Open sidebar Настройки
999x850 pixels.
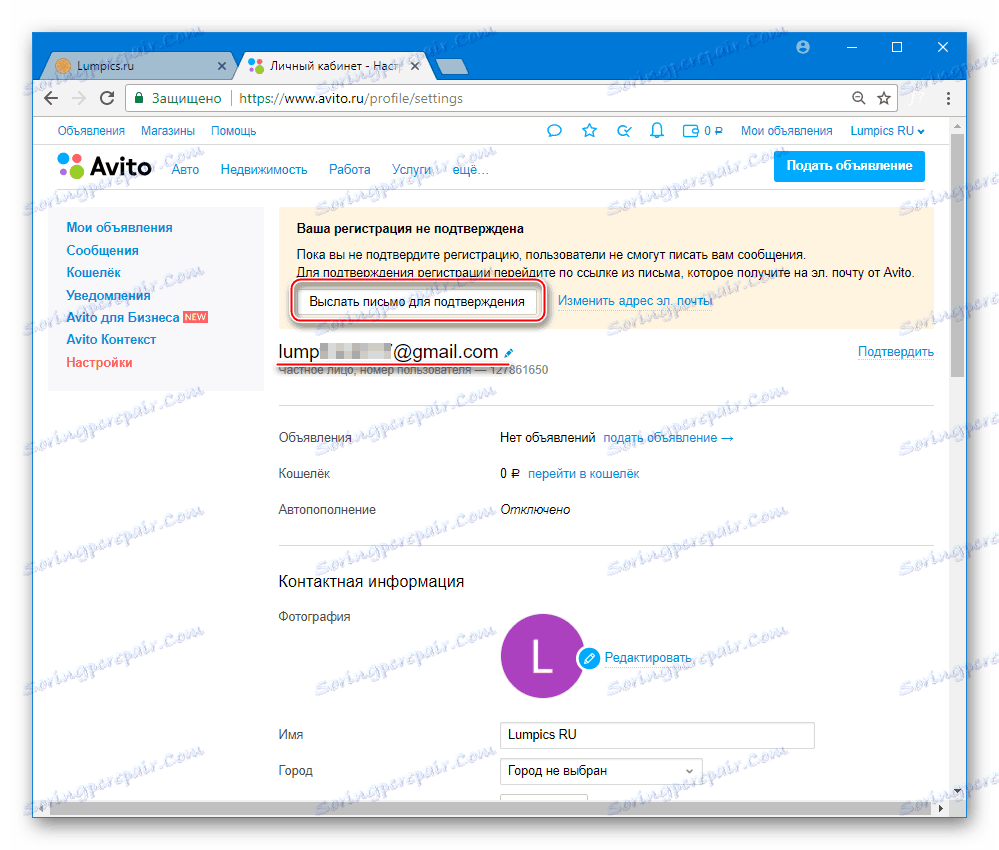99,363
